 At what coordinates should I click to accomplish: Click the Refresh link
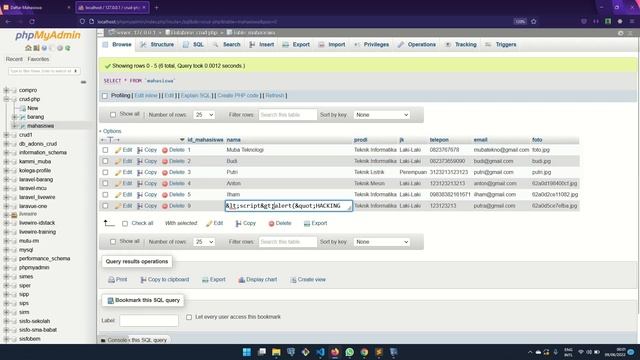point(275,96)
